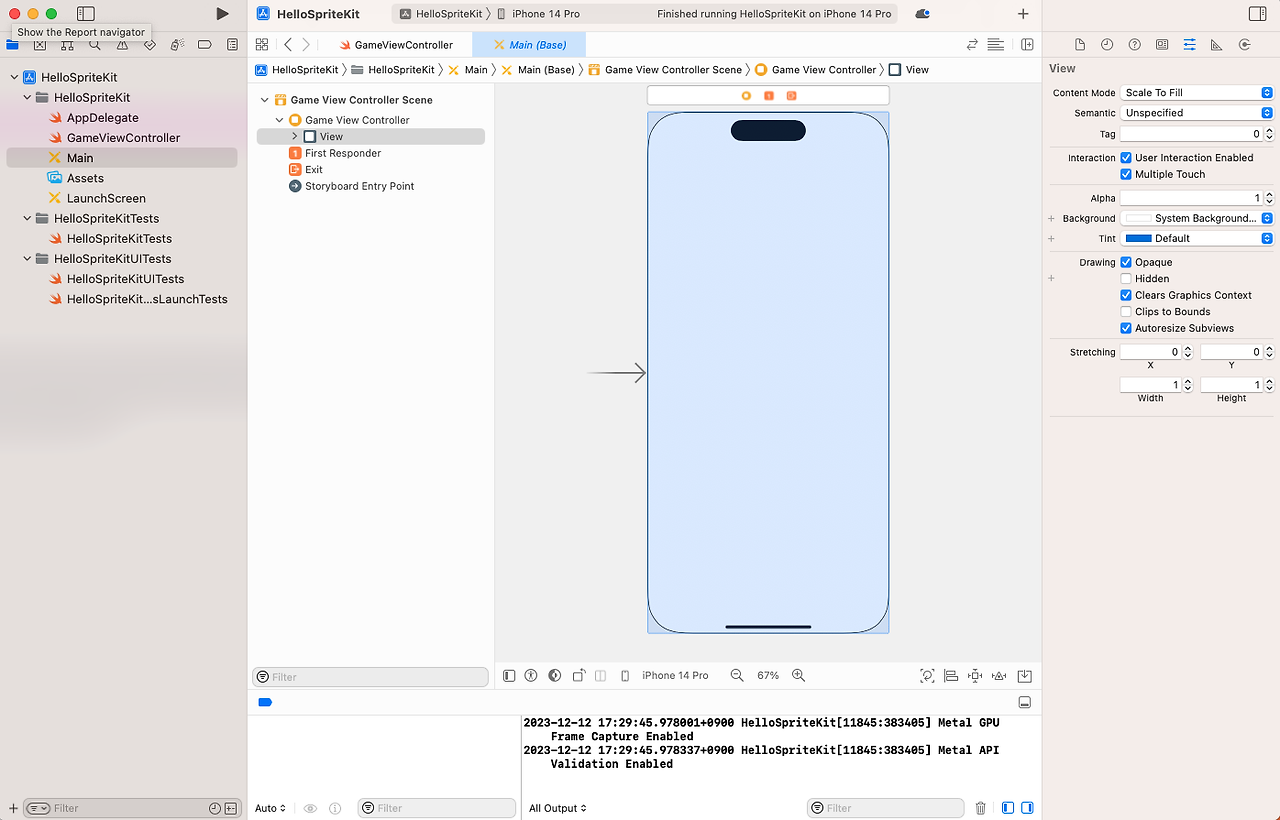
Task: Toggle User Interaction Enabled checkbox
Action: pyautogui.click(x=1126, y=158)
